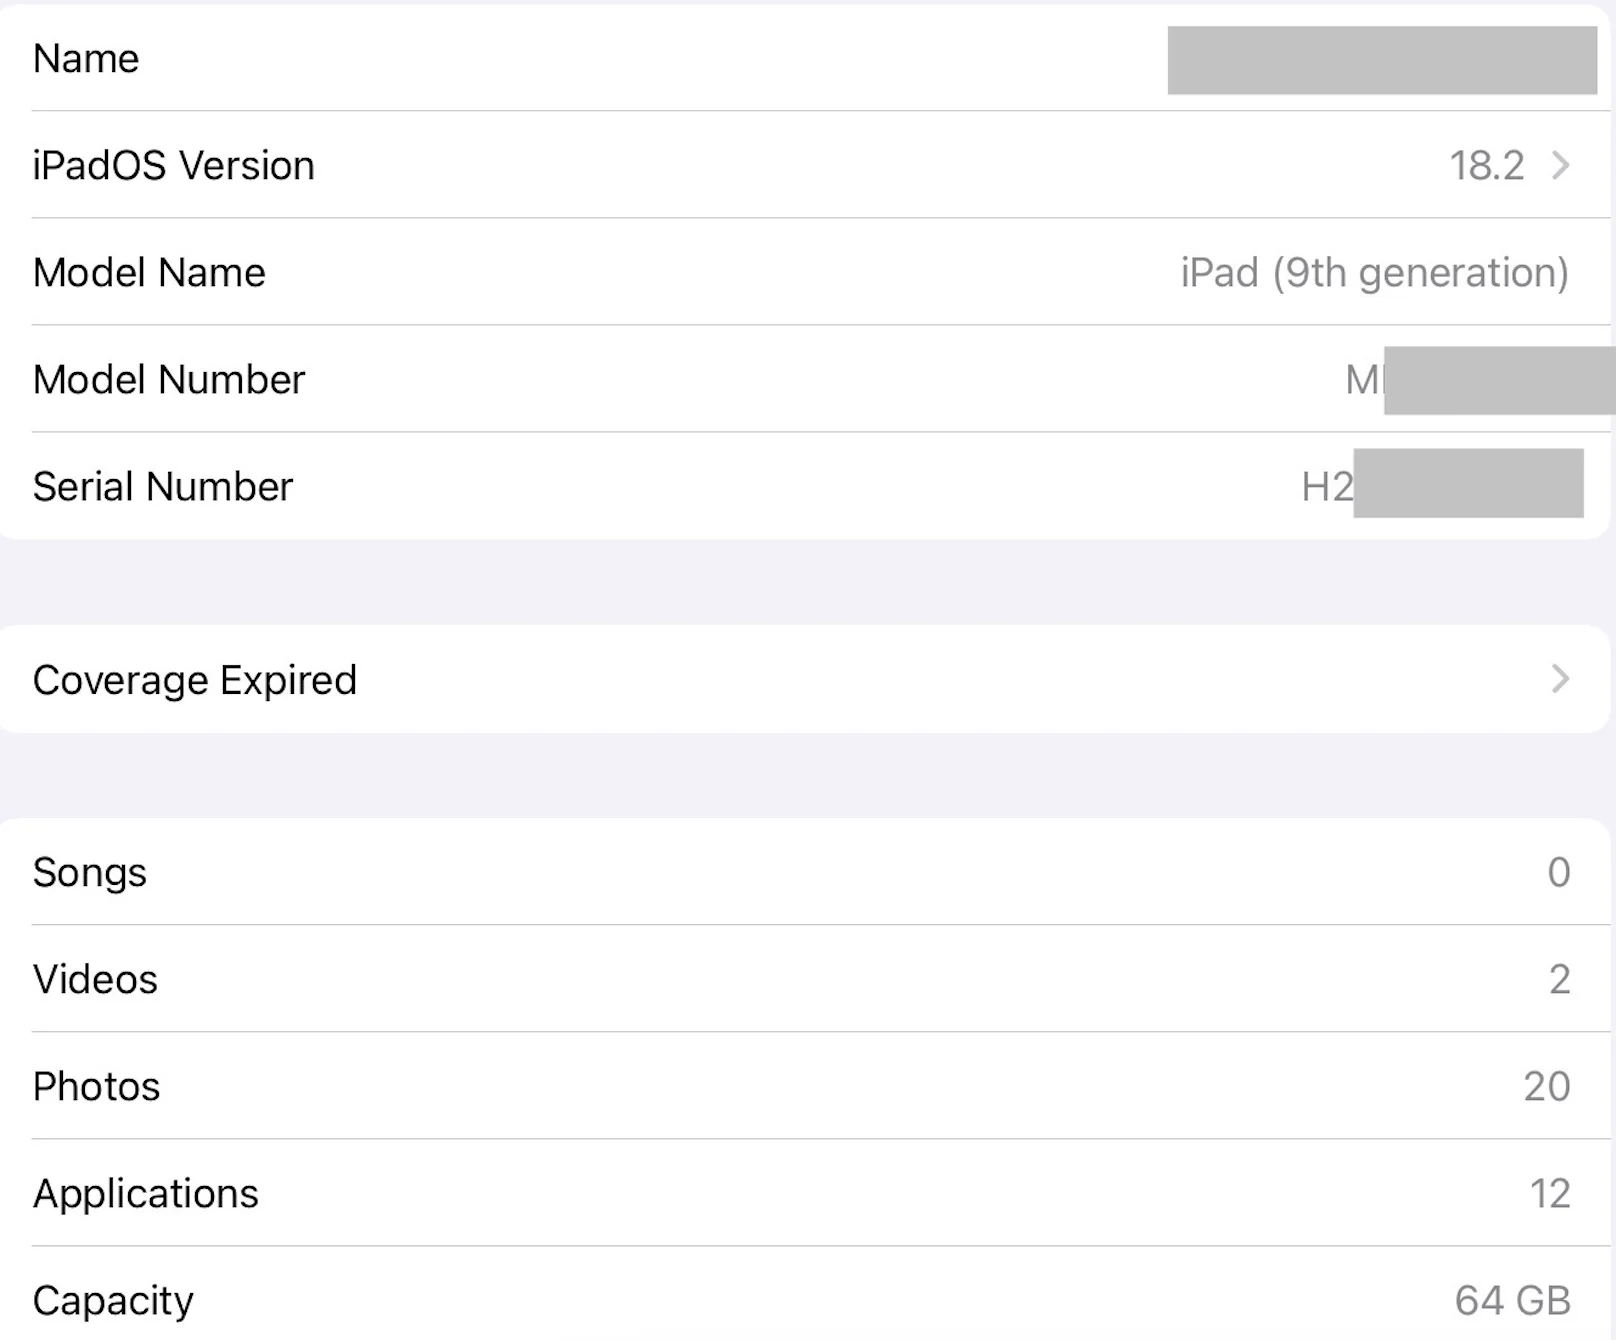Tap the Name row label
The width and height of the screenshot is (1616, 1340).
(x=86, y=59)
